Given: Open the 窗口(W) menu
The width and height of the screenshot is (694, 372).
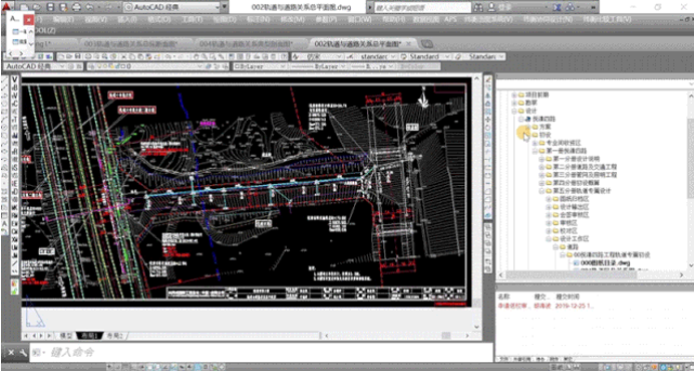Looking at the screenshot, I should pyautogui.click(x=360, y=20).
